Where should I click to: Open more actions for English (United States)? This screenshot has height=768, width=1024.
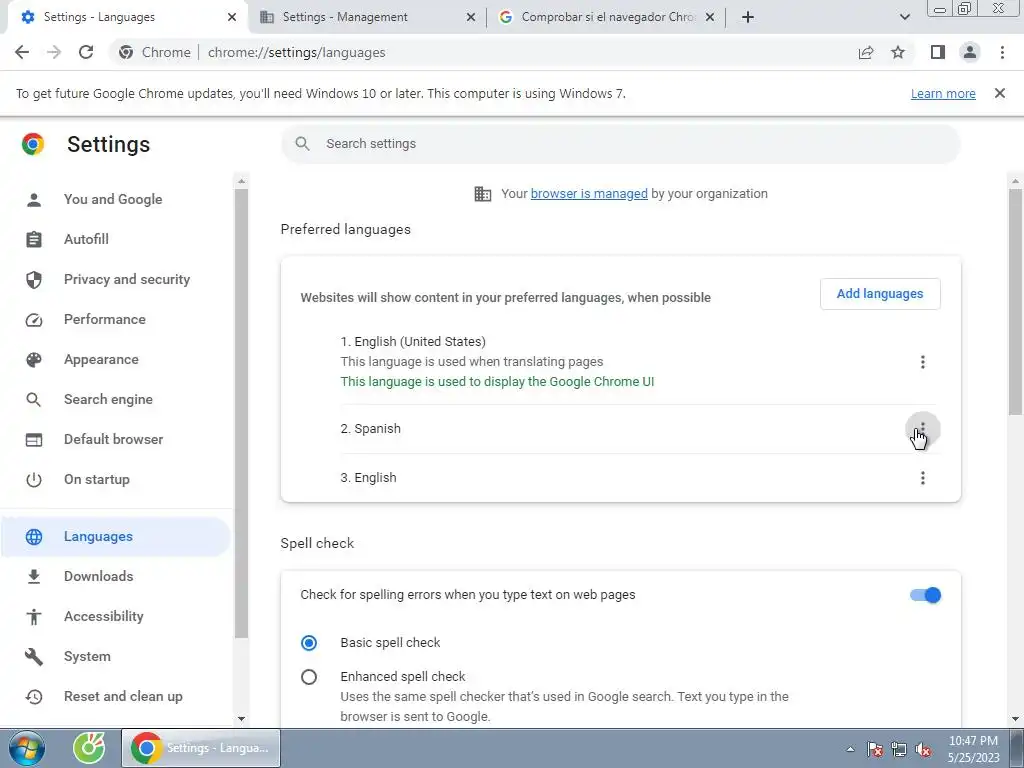(x=922, y=362)
